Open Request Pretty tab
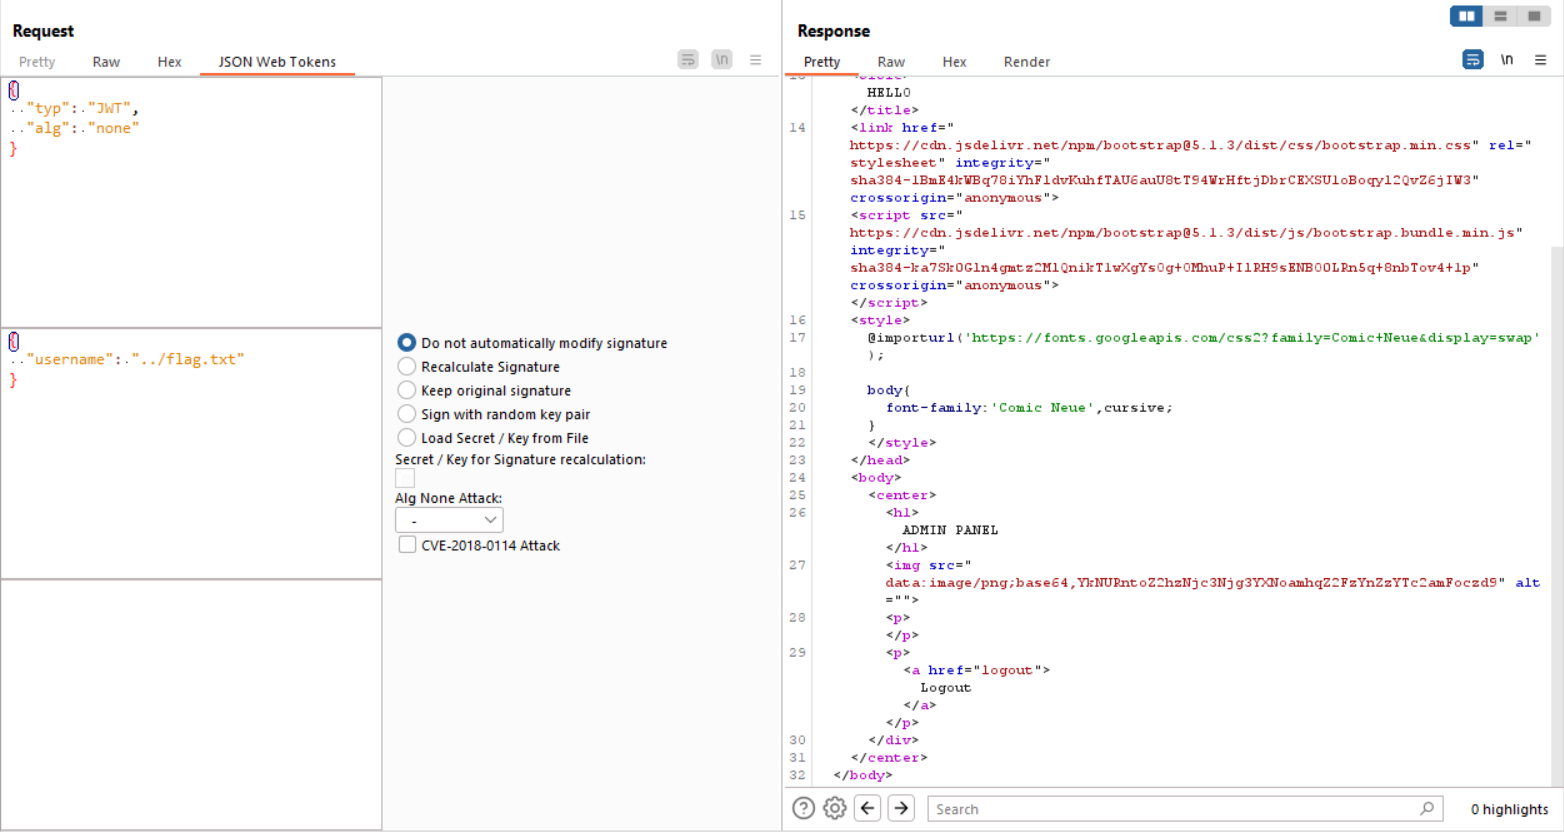The width and height of the screenshot is (1564, 832). click(x=37, y=62)
